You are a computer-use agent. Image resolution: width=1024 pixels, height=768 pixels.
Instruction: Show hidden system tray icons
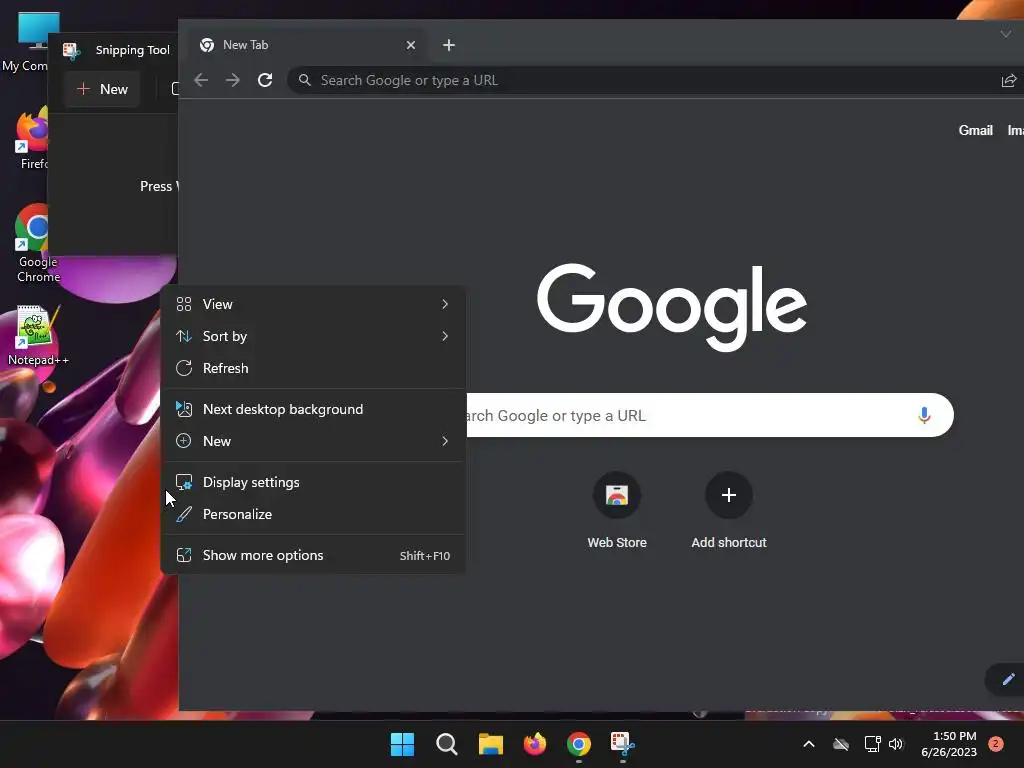click(808, 744)
